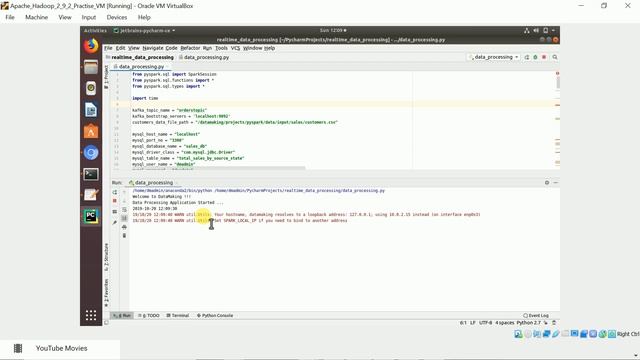This screenshot has height=360, width=640.
Task: Click Activities in the Ubuntu top bar
Action: click(95, 31)
